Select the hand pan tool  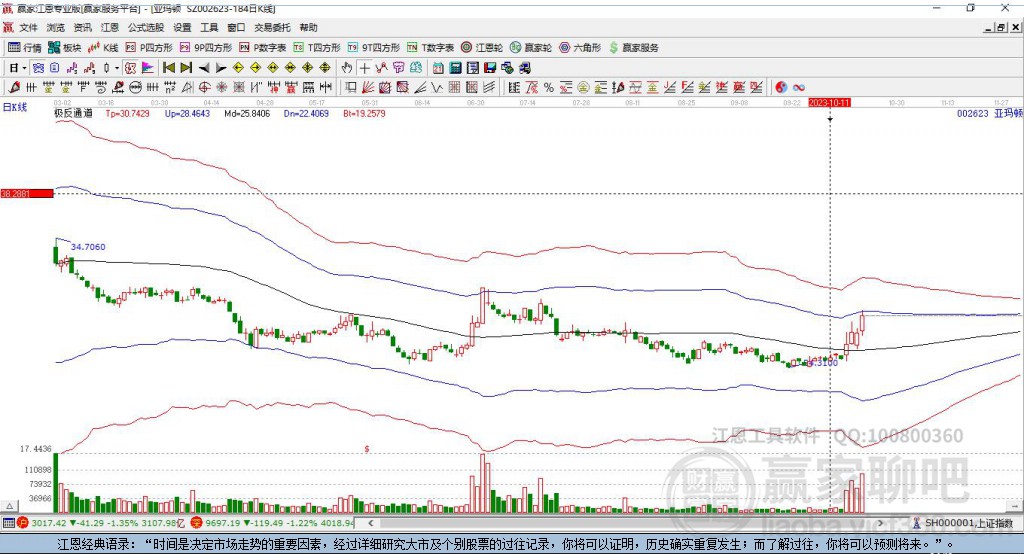coord(347,68)
